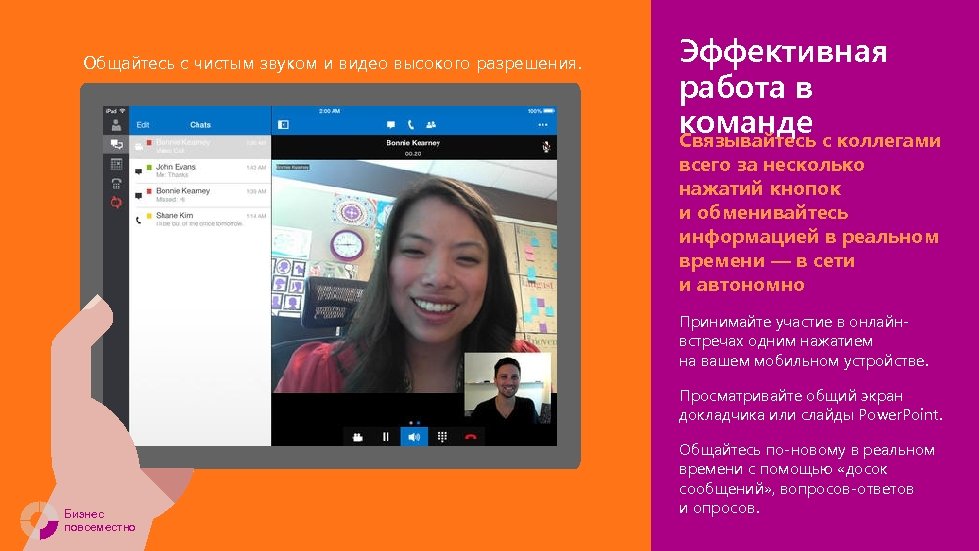The height and width of the screenshot is (551, 979).
Task: Select the Chats header title
Action: [x=200, y=125]
